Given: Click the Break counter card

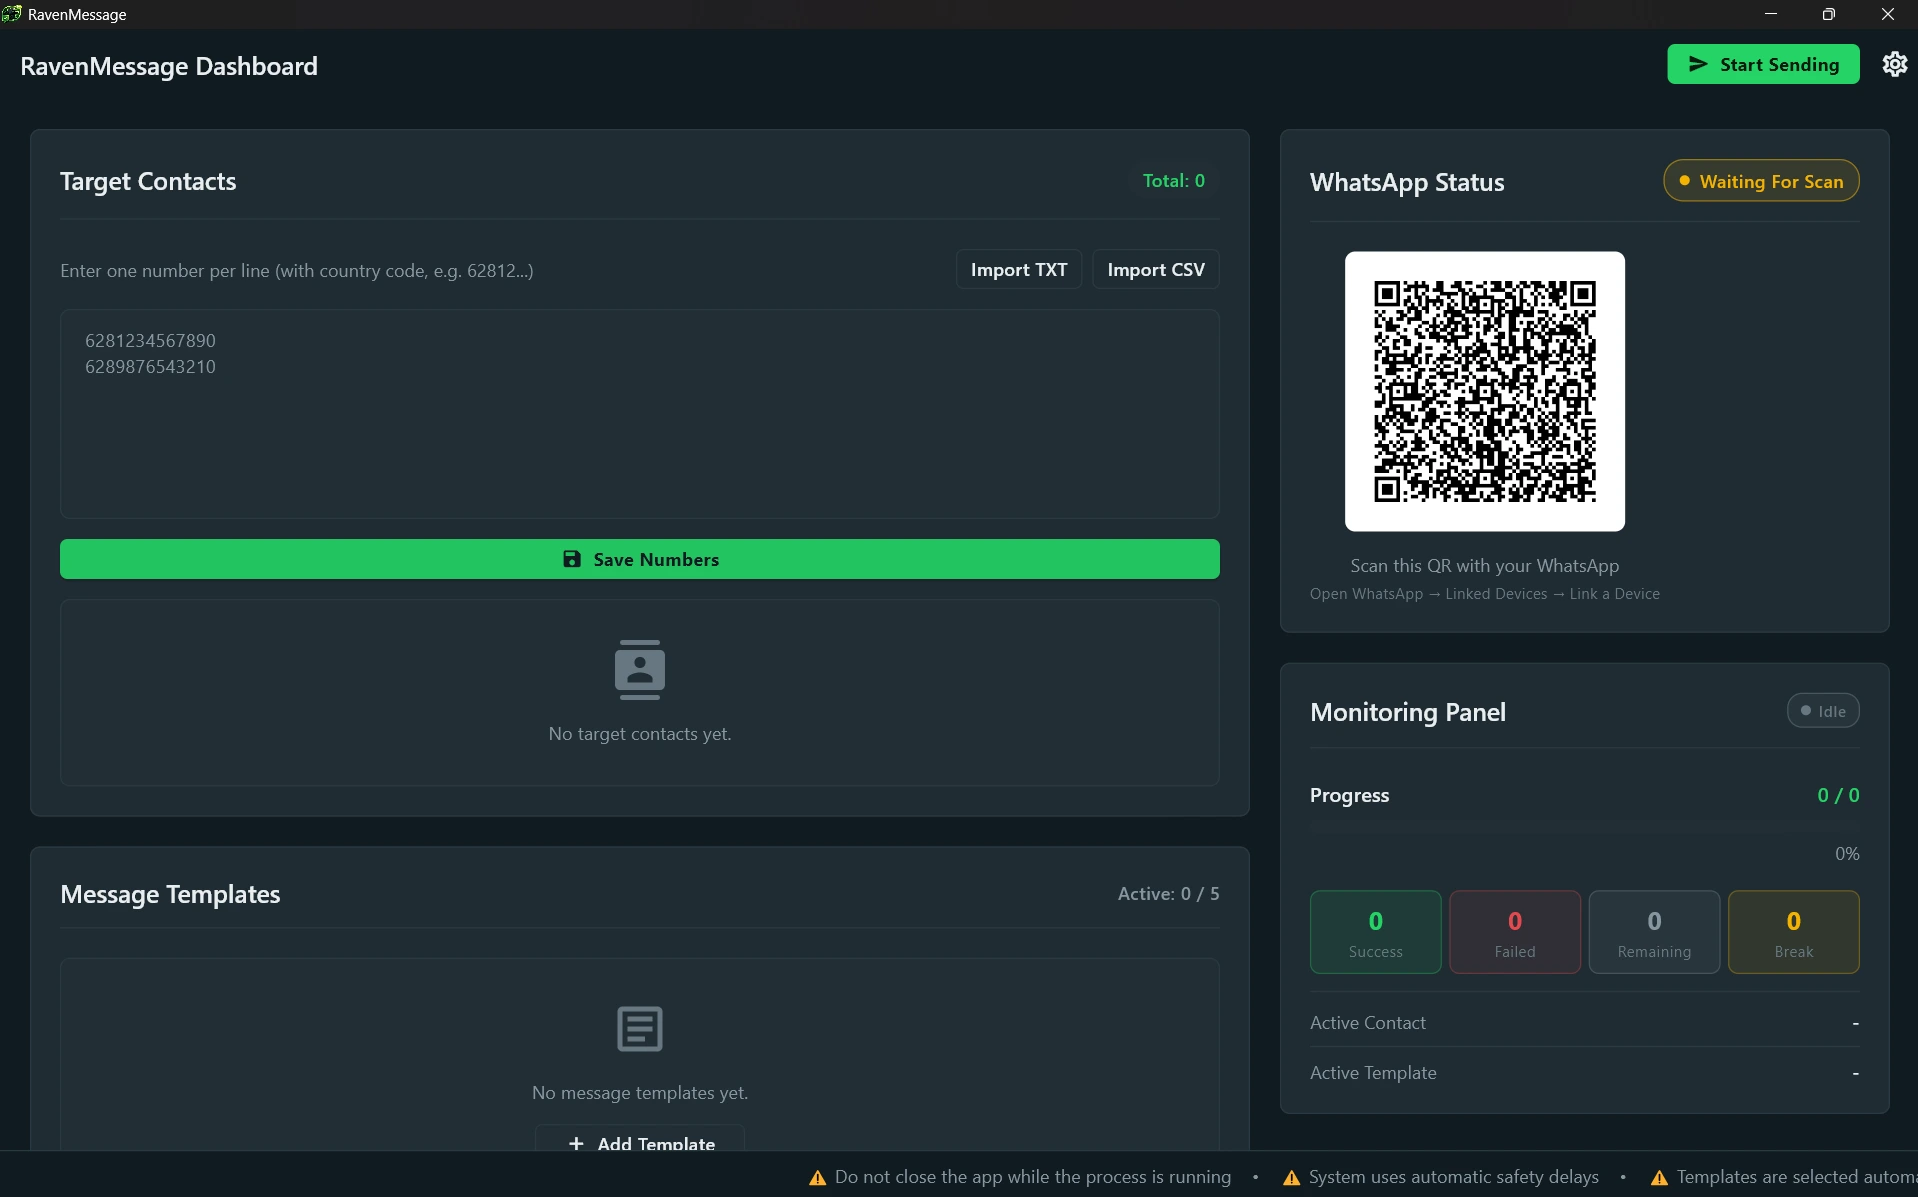Looking at the screenshot, I should coord(1793,932).
